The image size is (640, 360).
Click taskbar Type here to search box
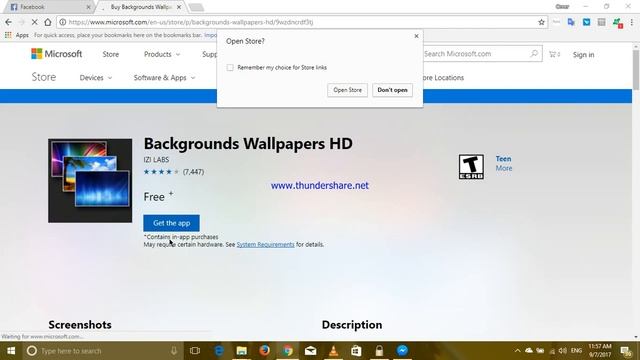click(102, 351)
